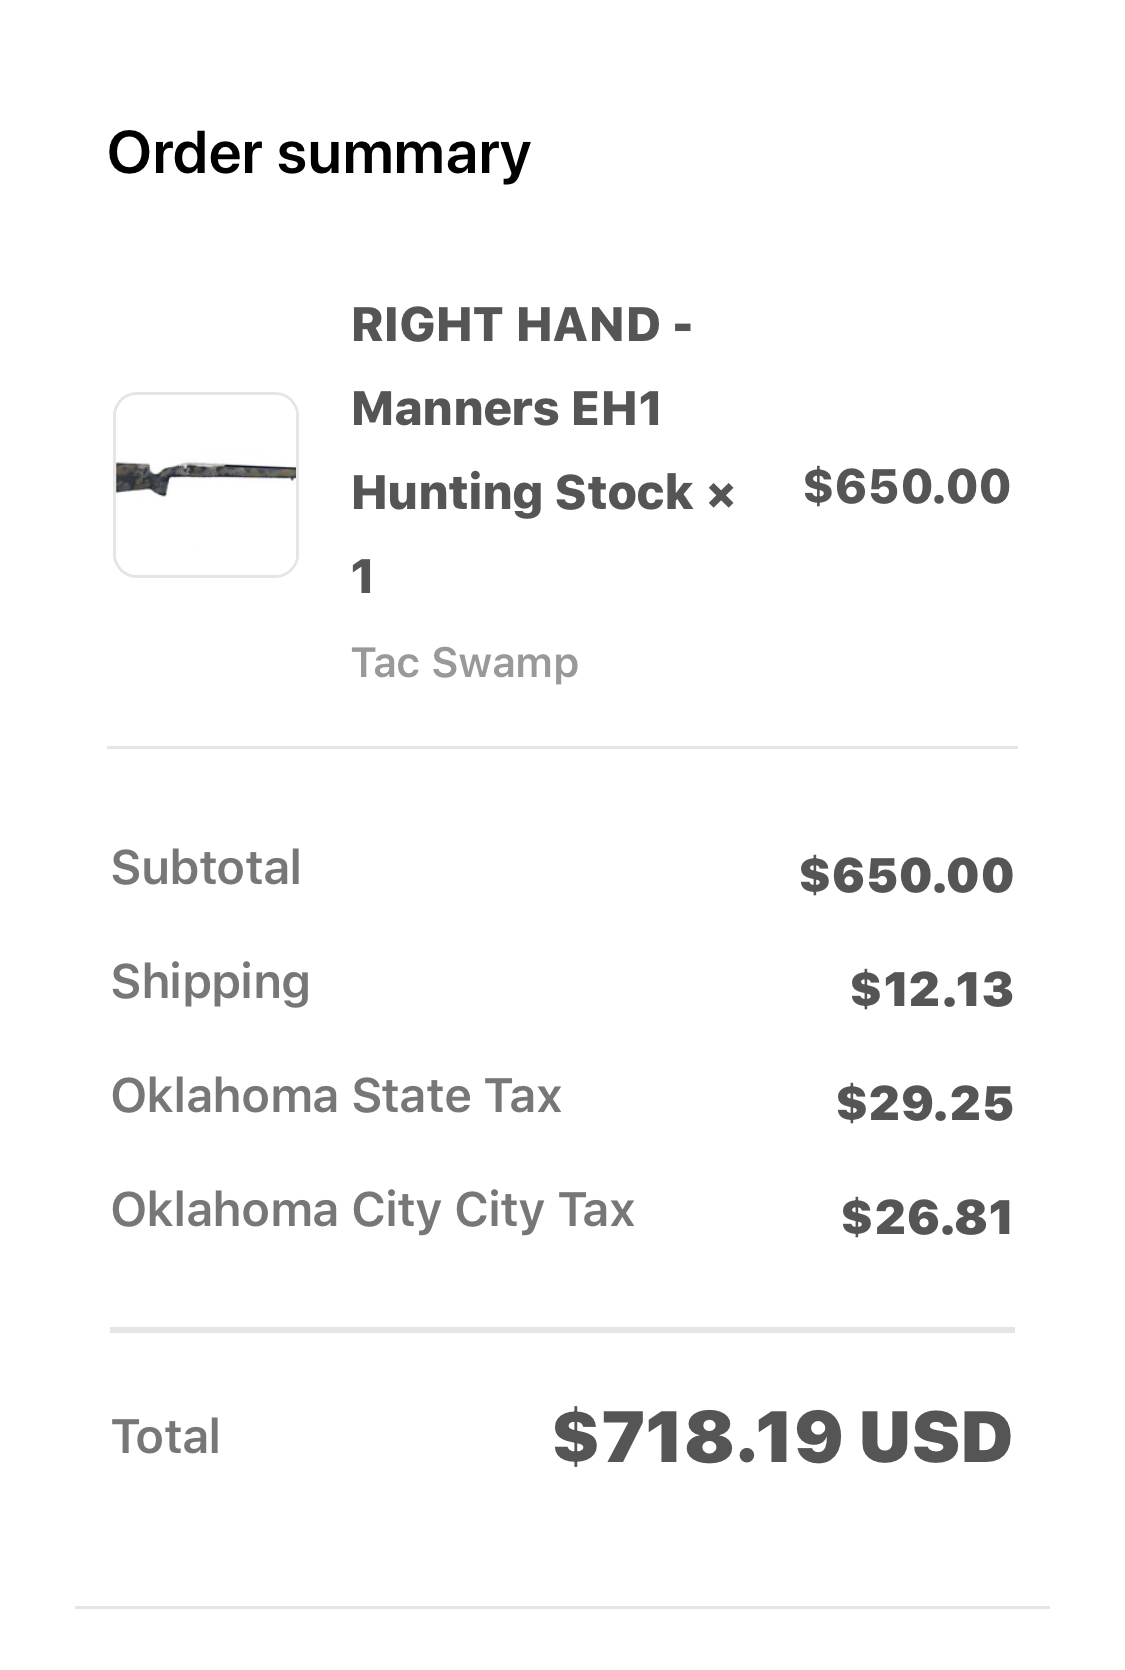Click the USD currency text

tap(935, 1437)
